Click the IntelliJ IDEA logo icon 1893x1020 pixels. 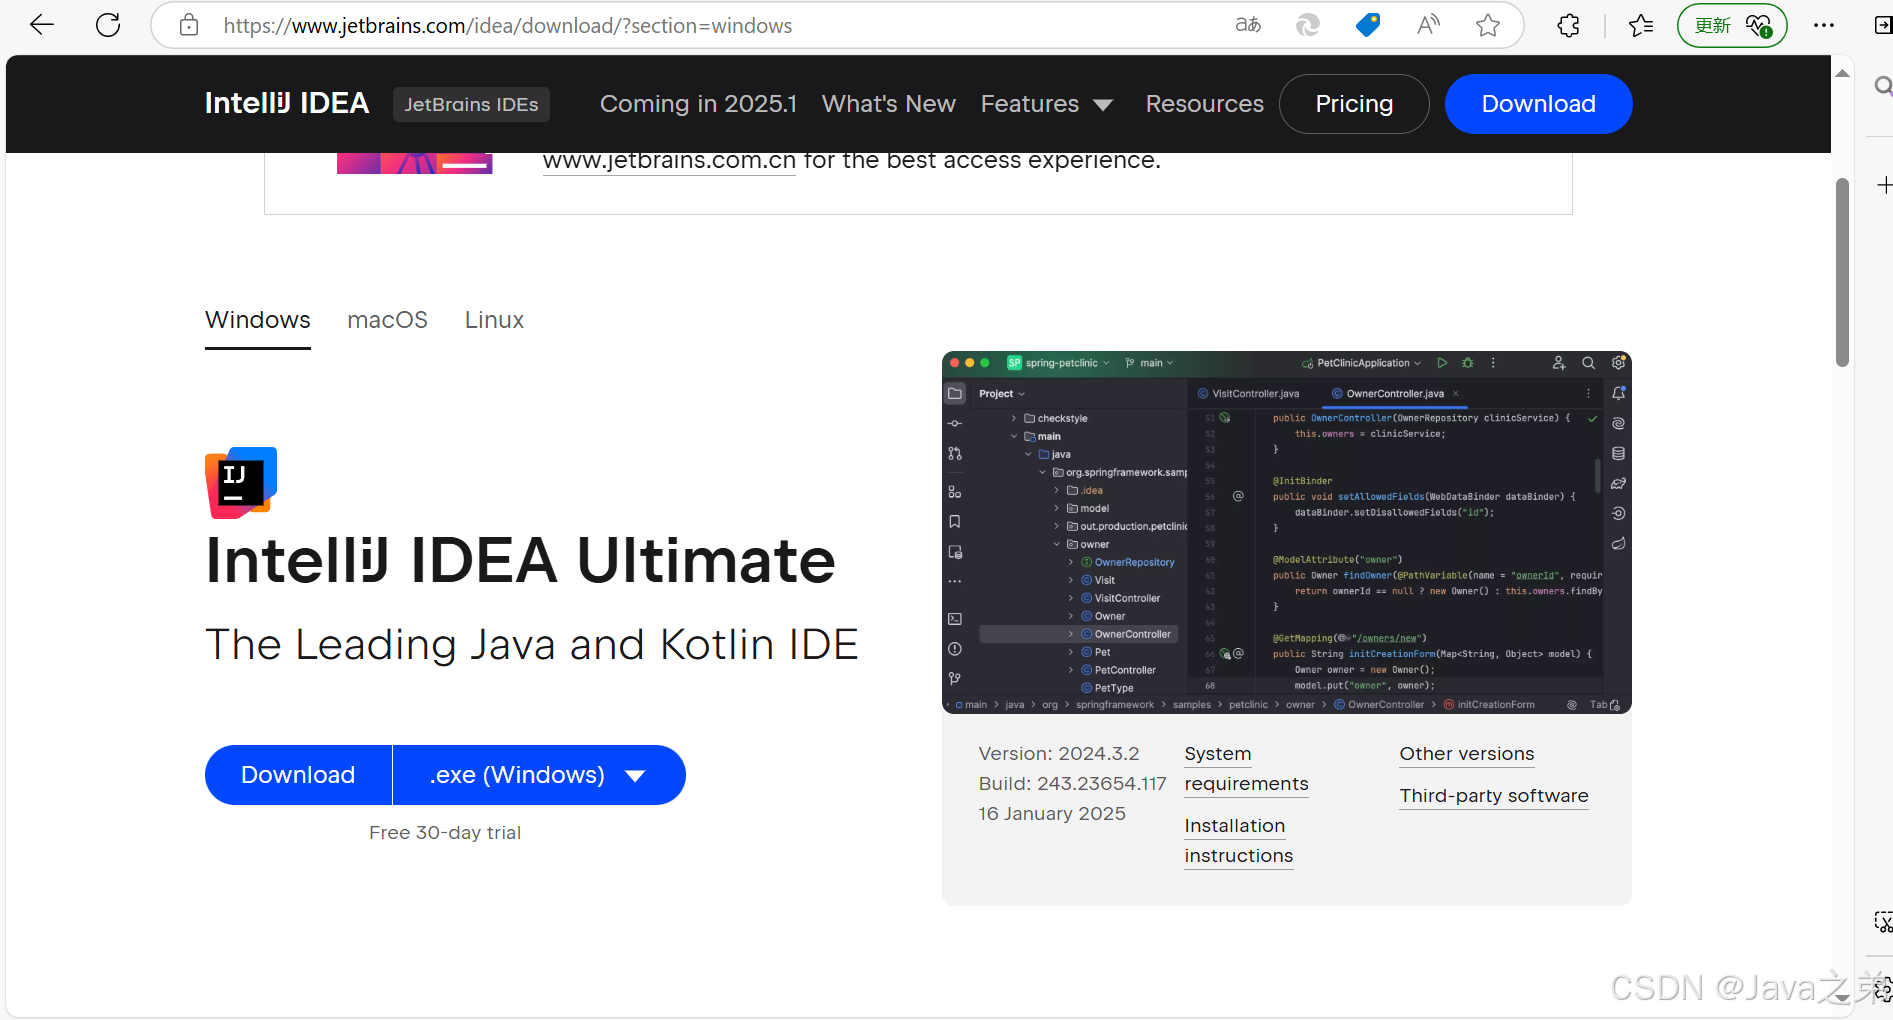point(241,483)
